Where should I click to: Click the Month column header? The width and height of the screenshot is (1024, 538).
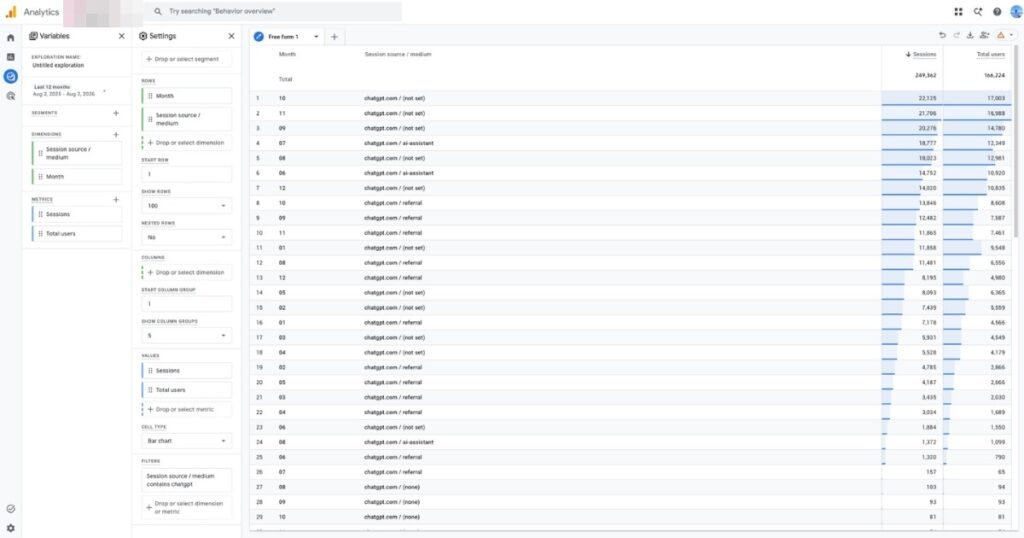[x=287, y=54]
